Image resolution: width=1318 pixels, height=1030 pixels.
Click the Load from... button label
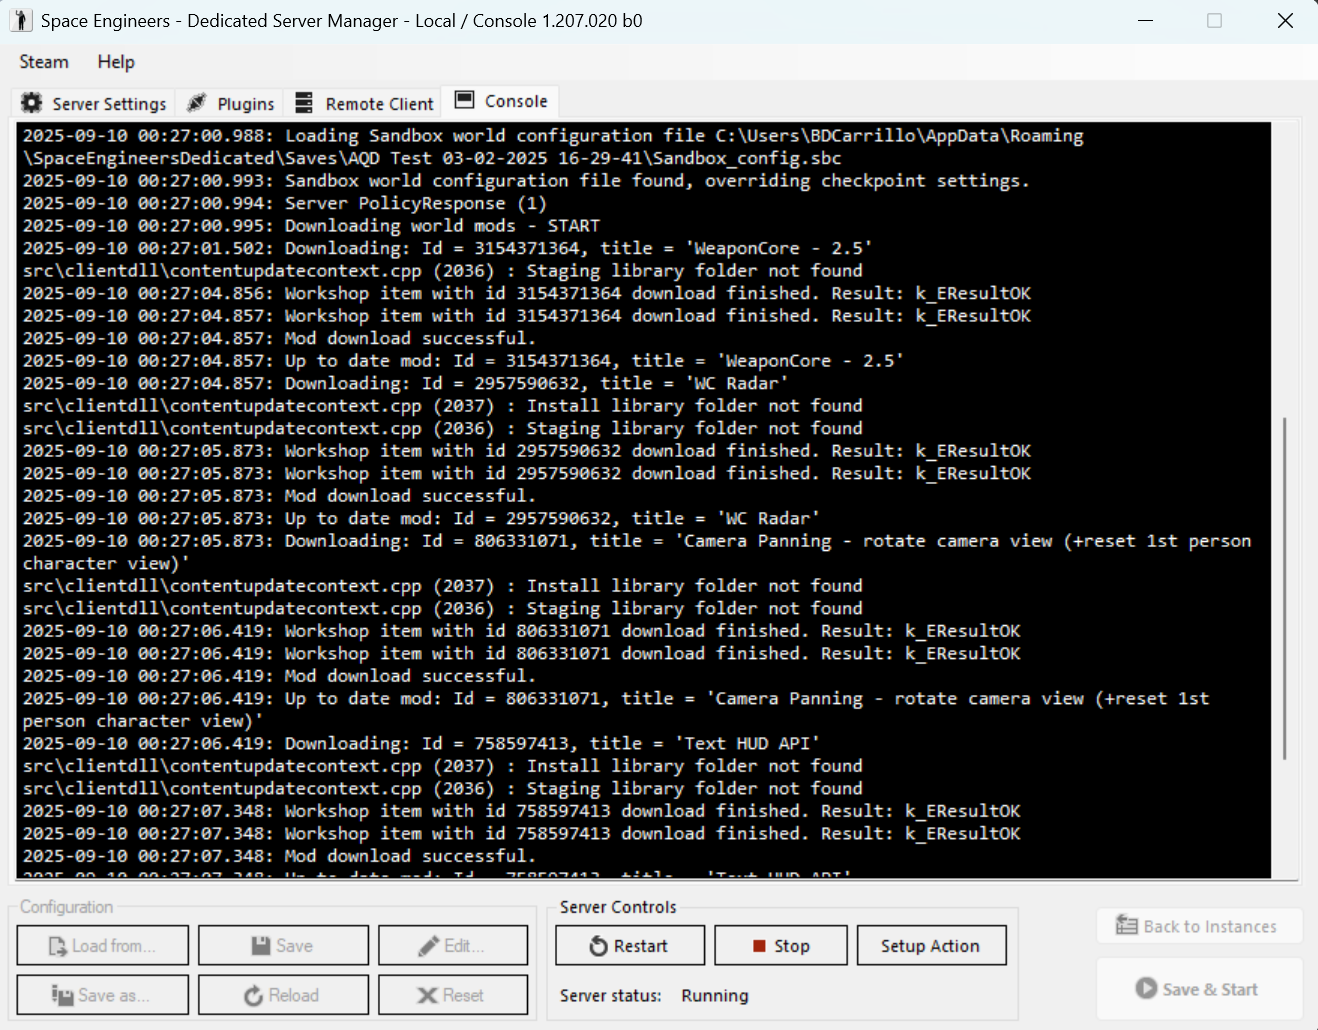114,946
